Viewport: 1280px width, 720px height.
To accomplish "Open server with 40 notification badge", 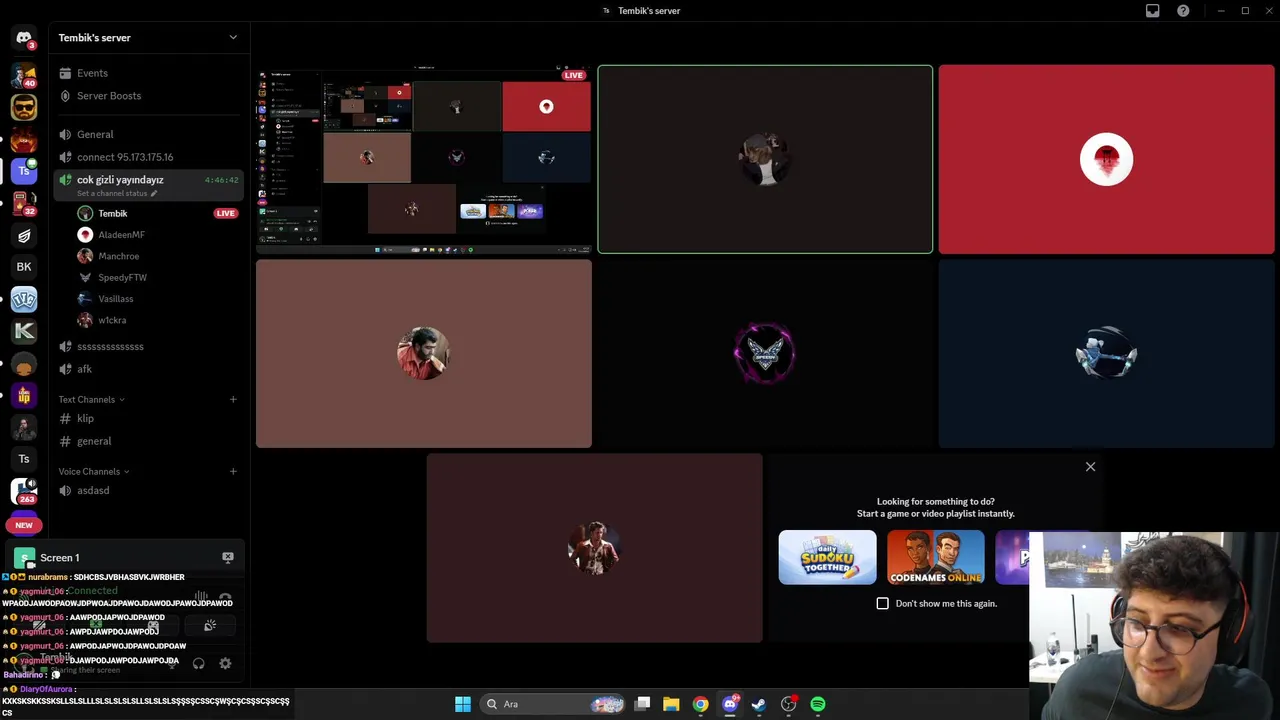I will [x=24, y=75].
